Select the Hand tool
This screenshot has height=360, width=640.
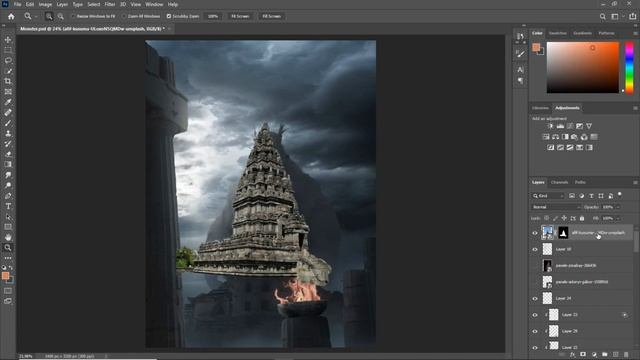(x=8, y=237)
